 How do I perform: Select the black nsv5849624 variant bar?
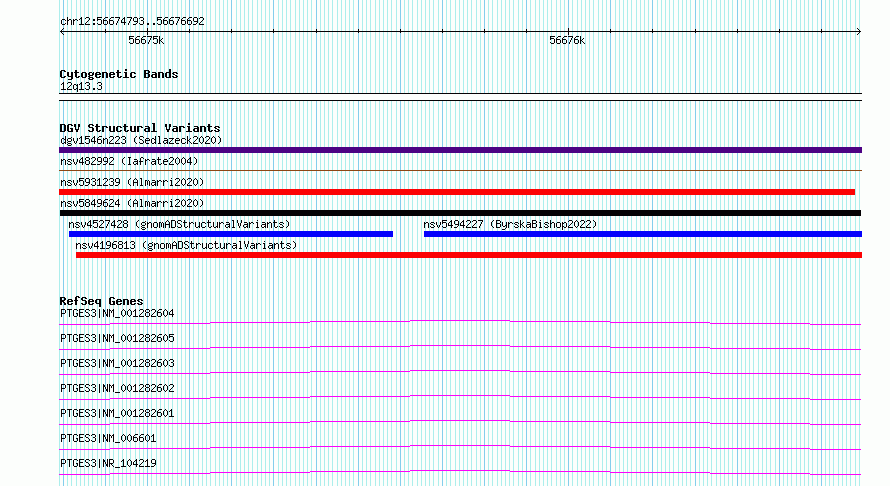pyautogui.click(x=460, y=213)
